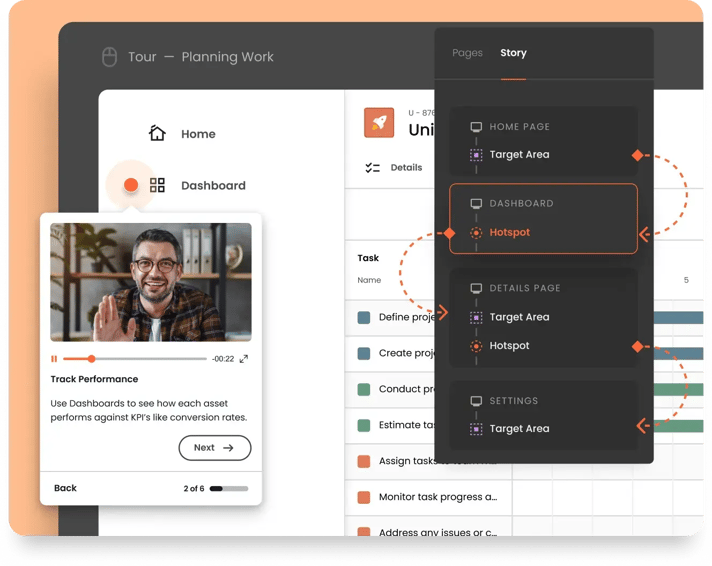712x566 pixels.
Task: Click the monitor icon beside Settings
Action: click(476, 401)
